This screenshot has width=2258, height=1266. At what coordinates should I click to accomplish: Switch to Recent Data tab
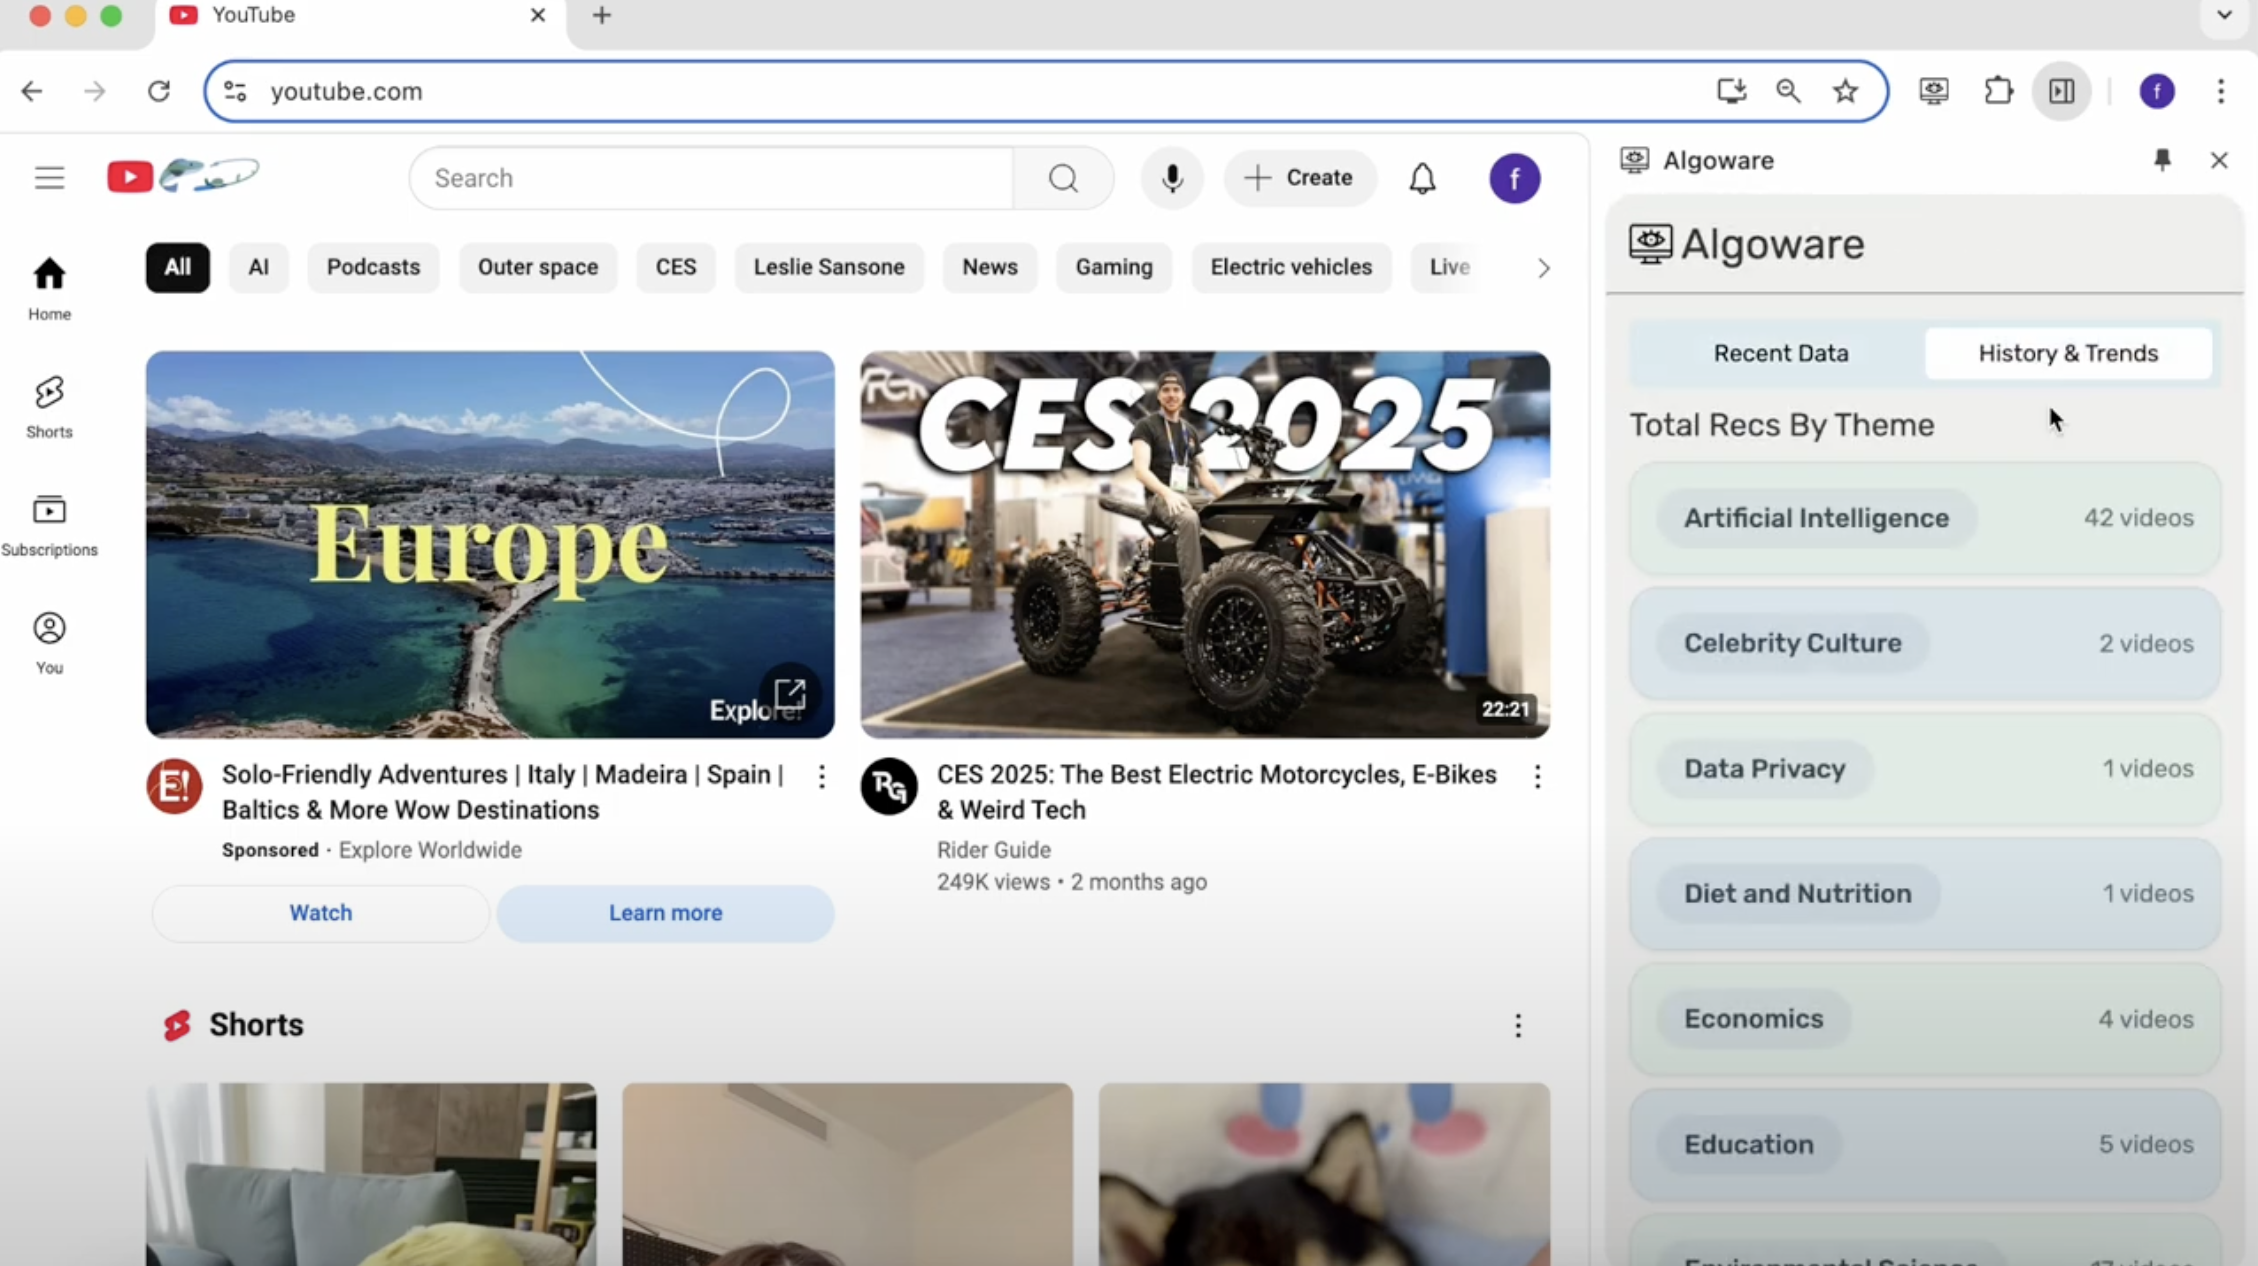pos(1780,353)
